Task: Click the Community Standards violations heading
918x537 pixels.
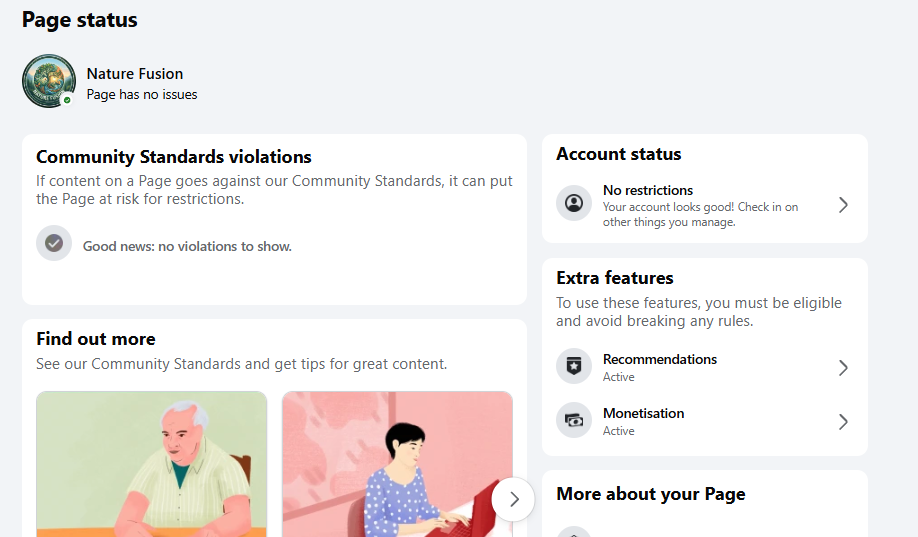Action: (x=174, y=157)
